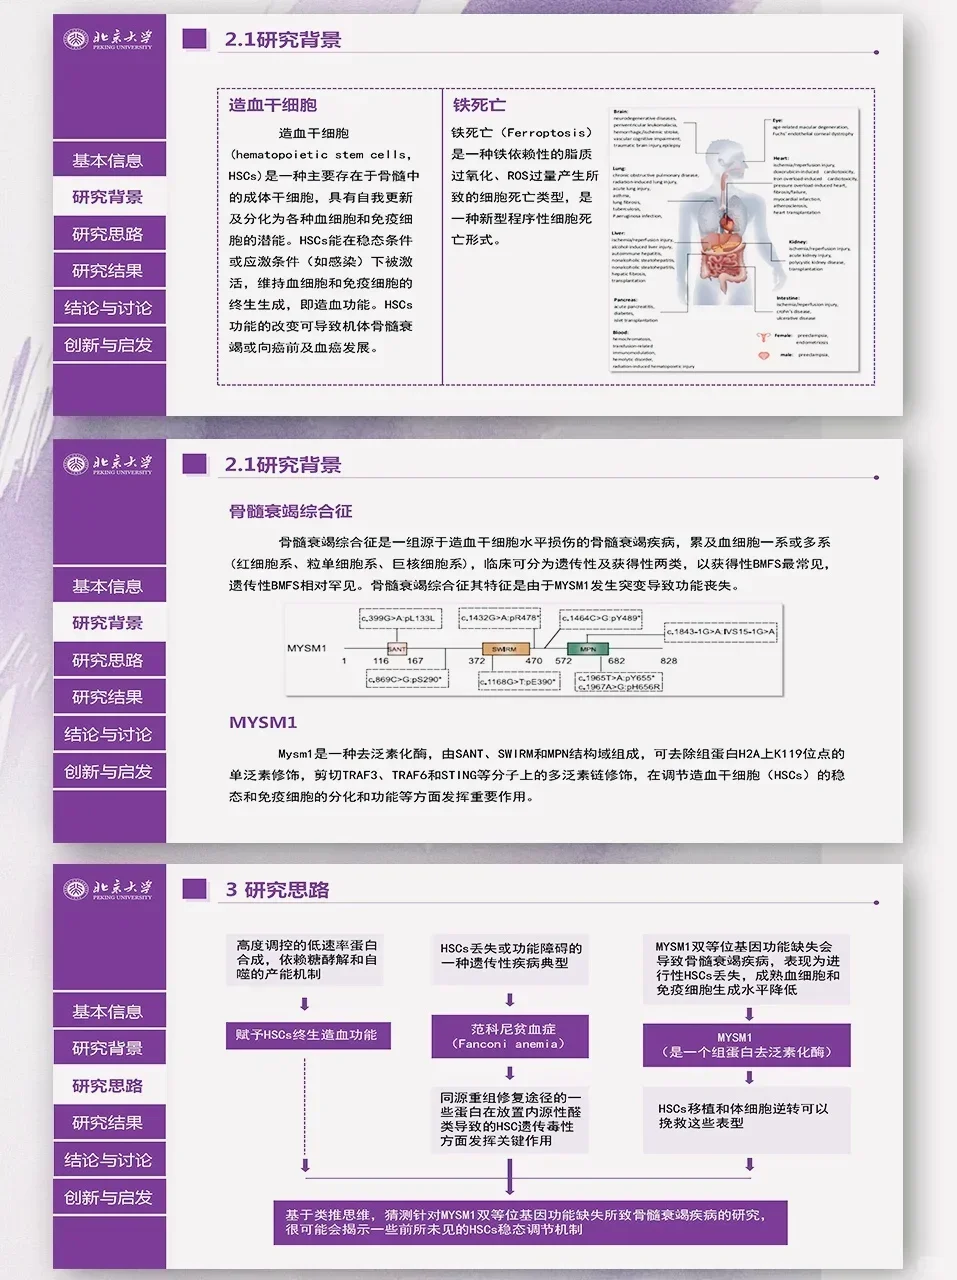Click the 范科尼贫血症 (Fanconi anemia) box
Viewport: 957px width, 1280px height.
click(x=509, y=1034)
